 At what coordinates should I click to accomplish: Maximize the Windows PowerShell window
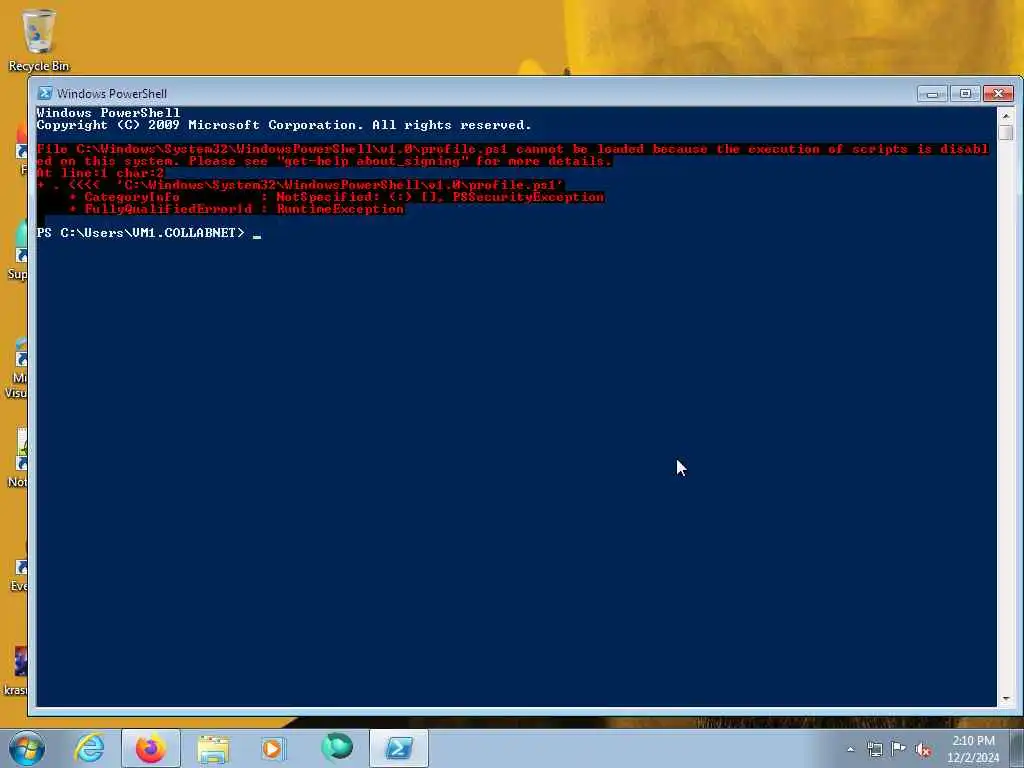(965, 94)
